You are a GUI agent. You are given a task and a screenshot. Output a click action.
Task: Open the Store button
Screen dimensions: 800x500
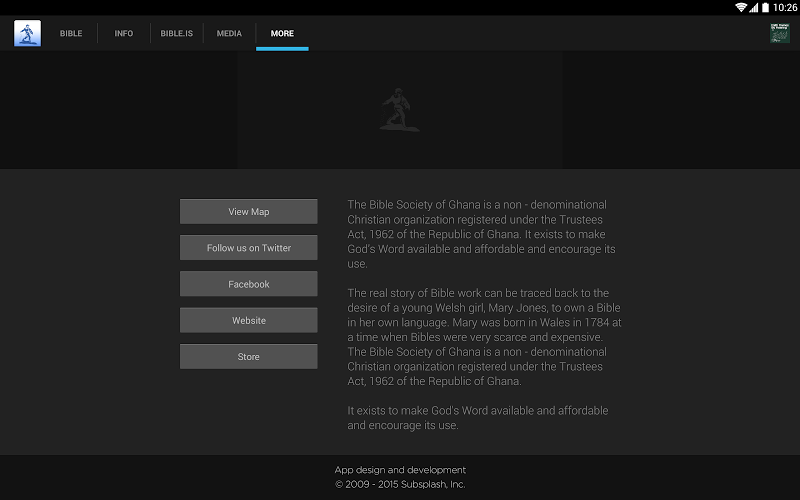click(248, 356)
